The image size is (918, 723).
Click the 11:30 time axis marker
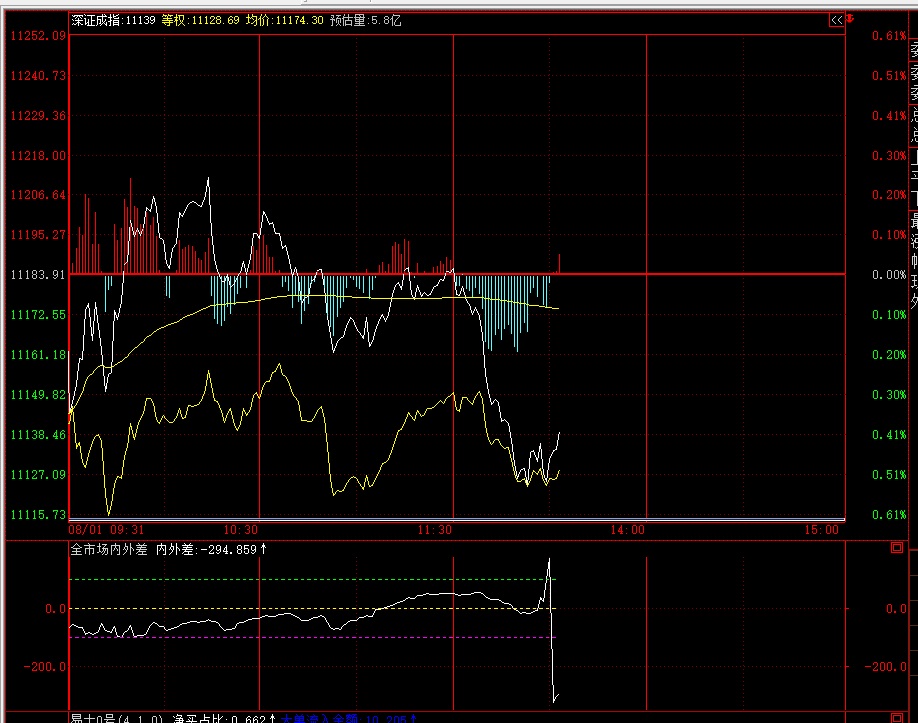[435, 530]
